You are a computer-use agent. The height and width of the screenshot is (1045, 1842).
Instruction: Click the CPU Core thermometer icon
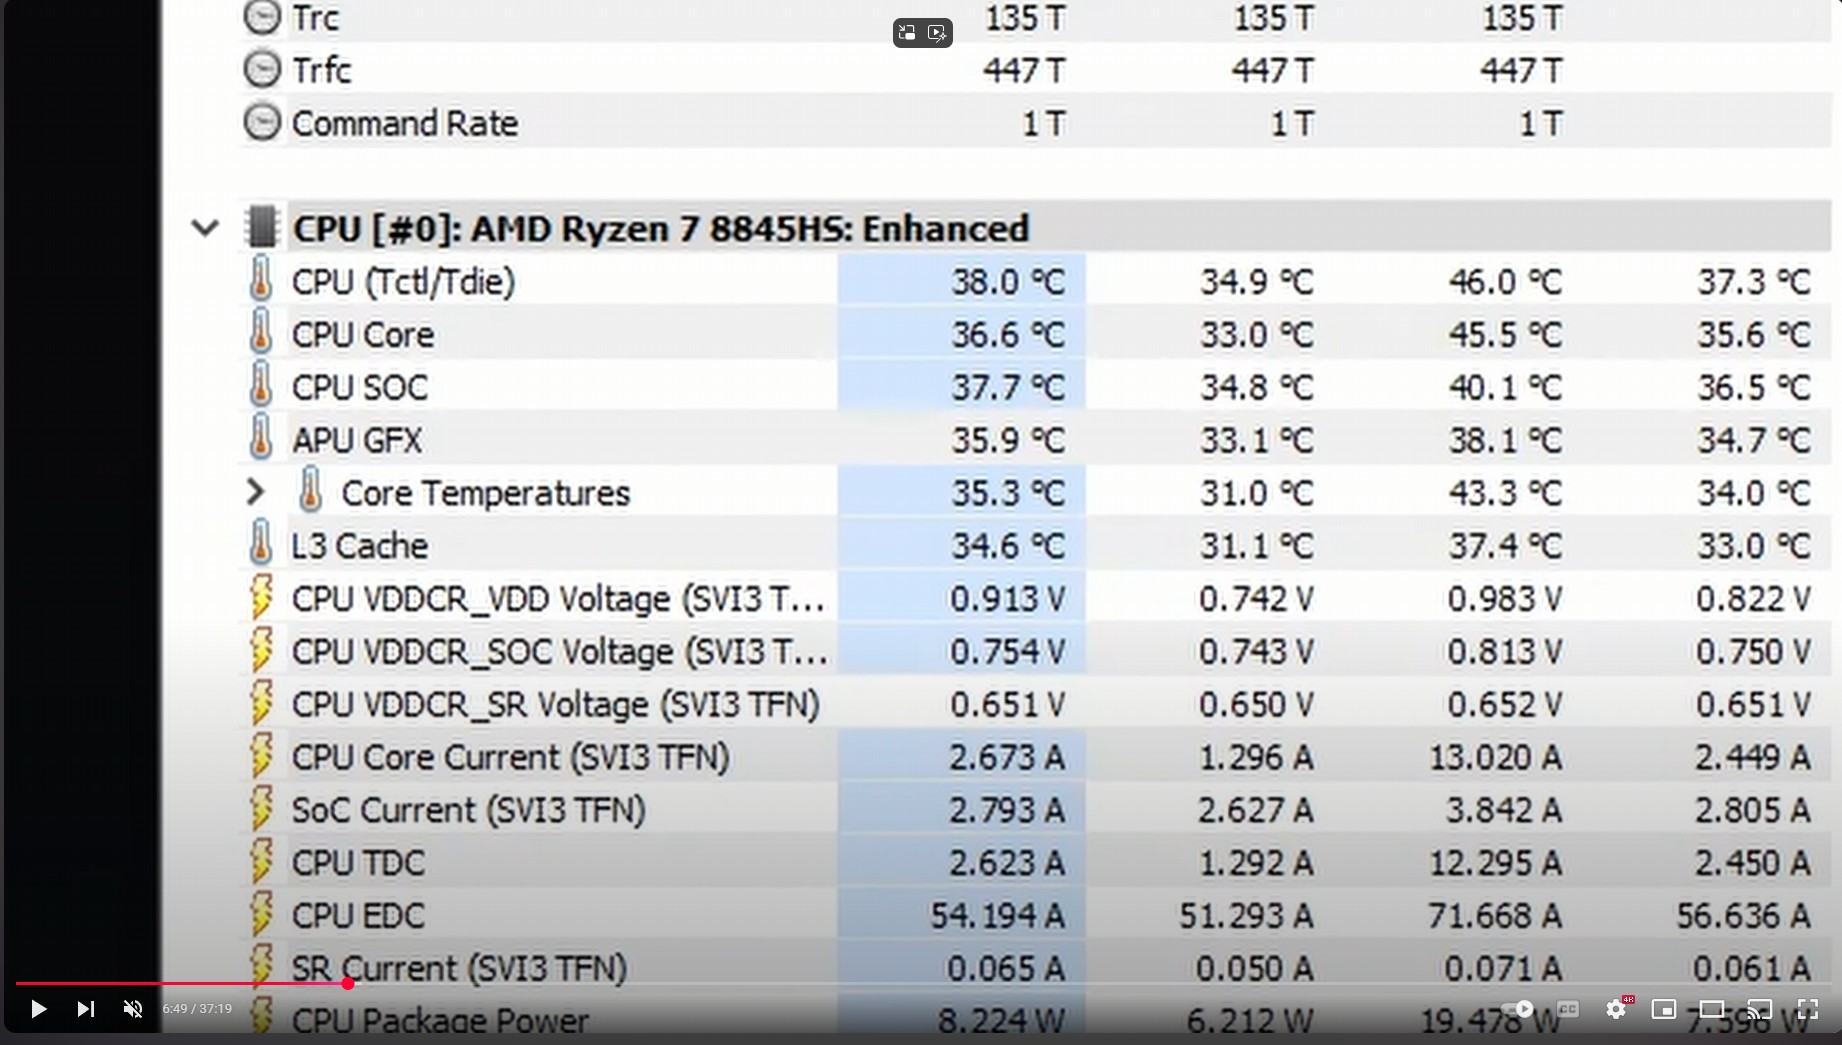pos(260,333)
